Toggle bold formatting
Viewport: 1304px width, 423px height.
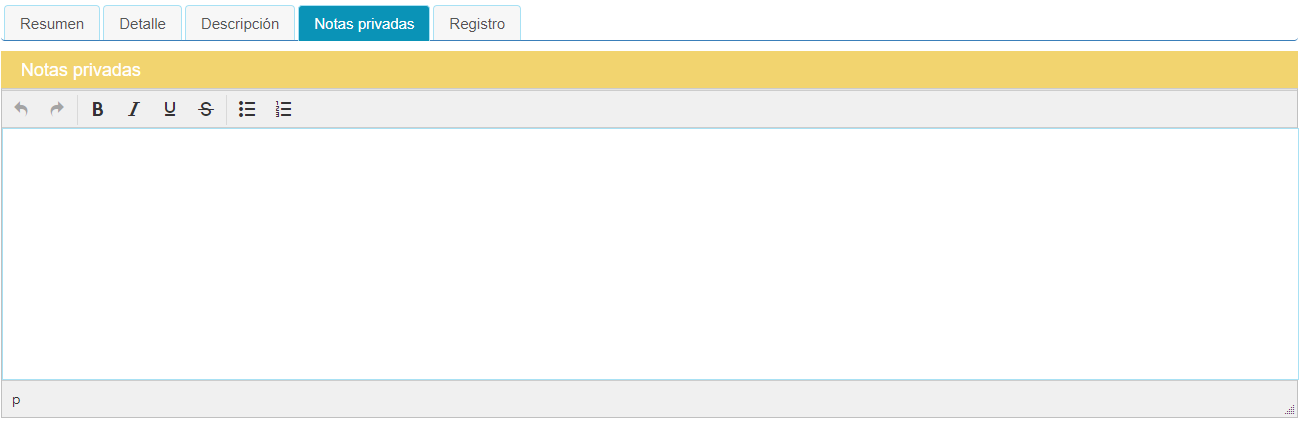point(98,109)
